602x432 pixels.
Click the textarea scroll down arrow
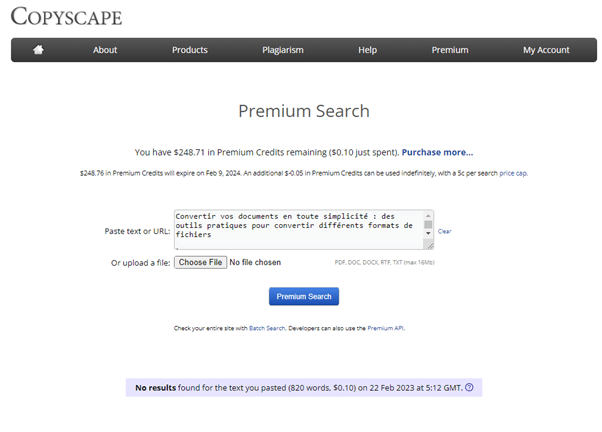point(428,233)
